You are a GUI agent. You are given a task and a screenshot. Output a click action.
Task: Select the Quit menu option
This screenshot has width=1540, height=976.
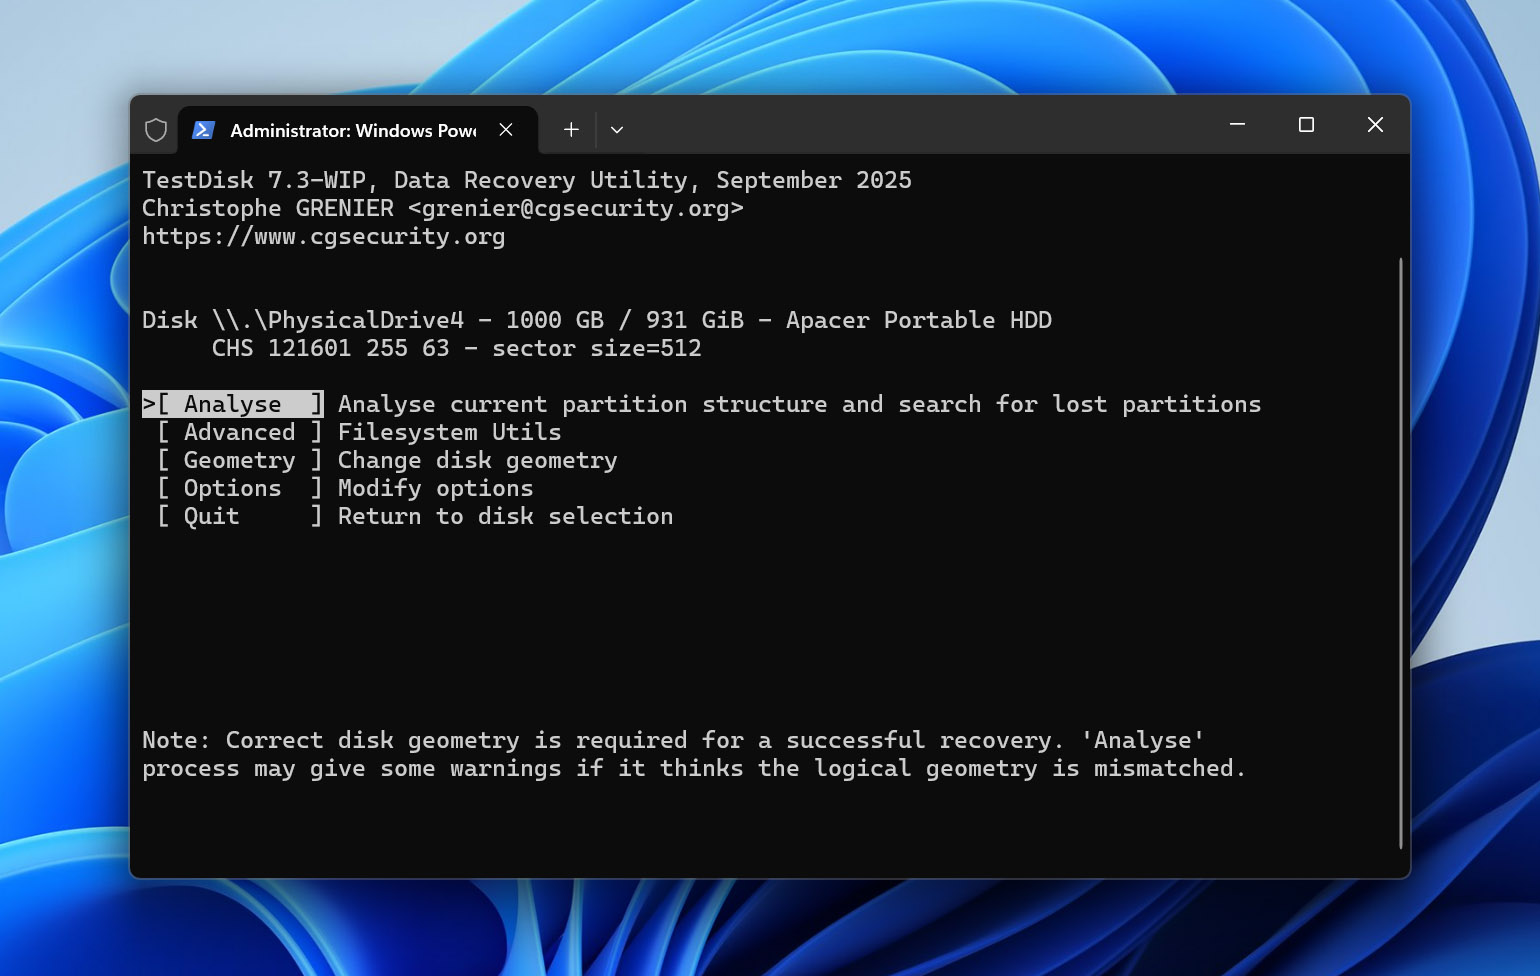point(240,516)
